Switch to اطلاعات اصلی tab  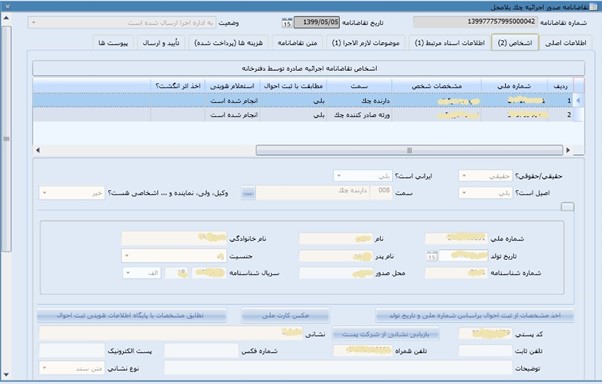566,43
